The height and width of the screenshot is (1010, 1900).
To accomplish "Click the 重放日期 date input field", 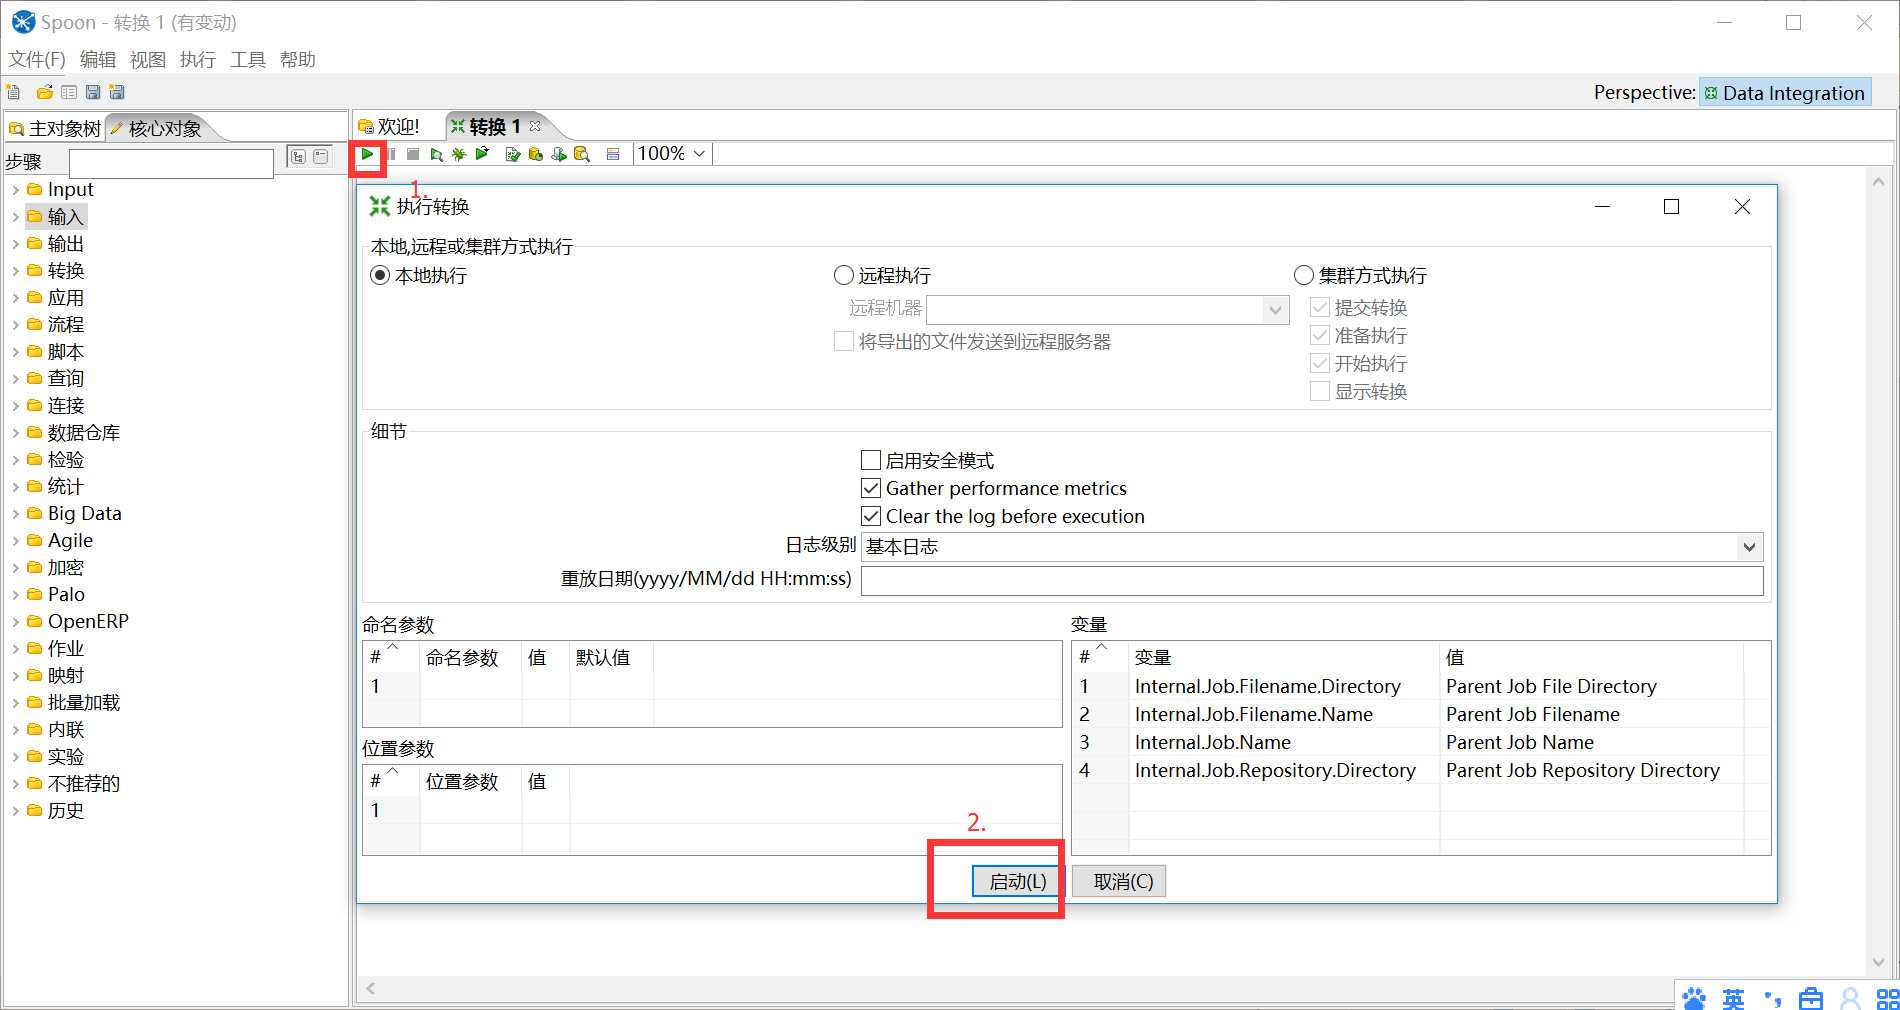I will click(x=1312, y=580).
